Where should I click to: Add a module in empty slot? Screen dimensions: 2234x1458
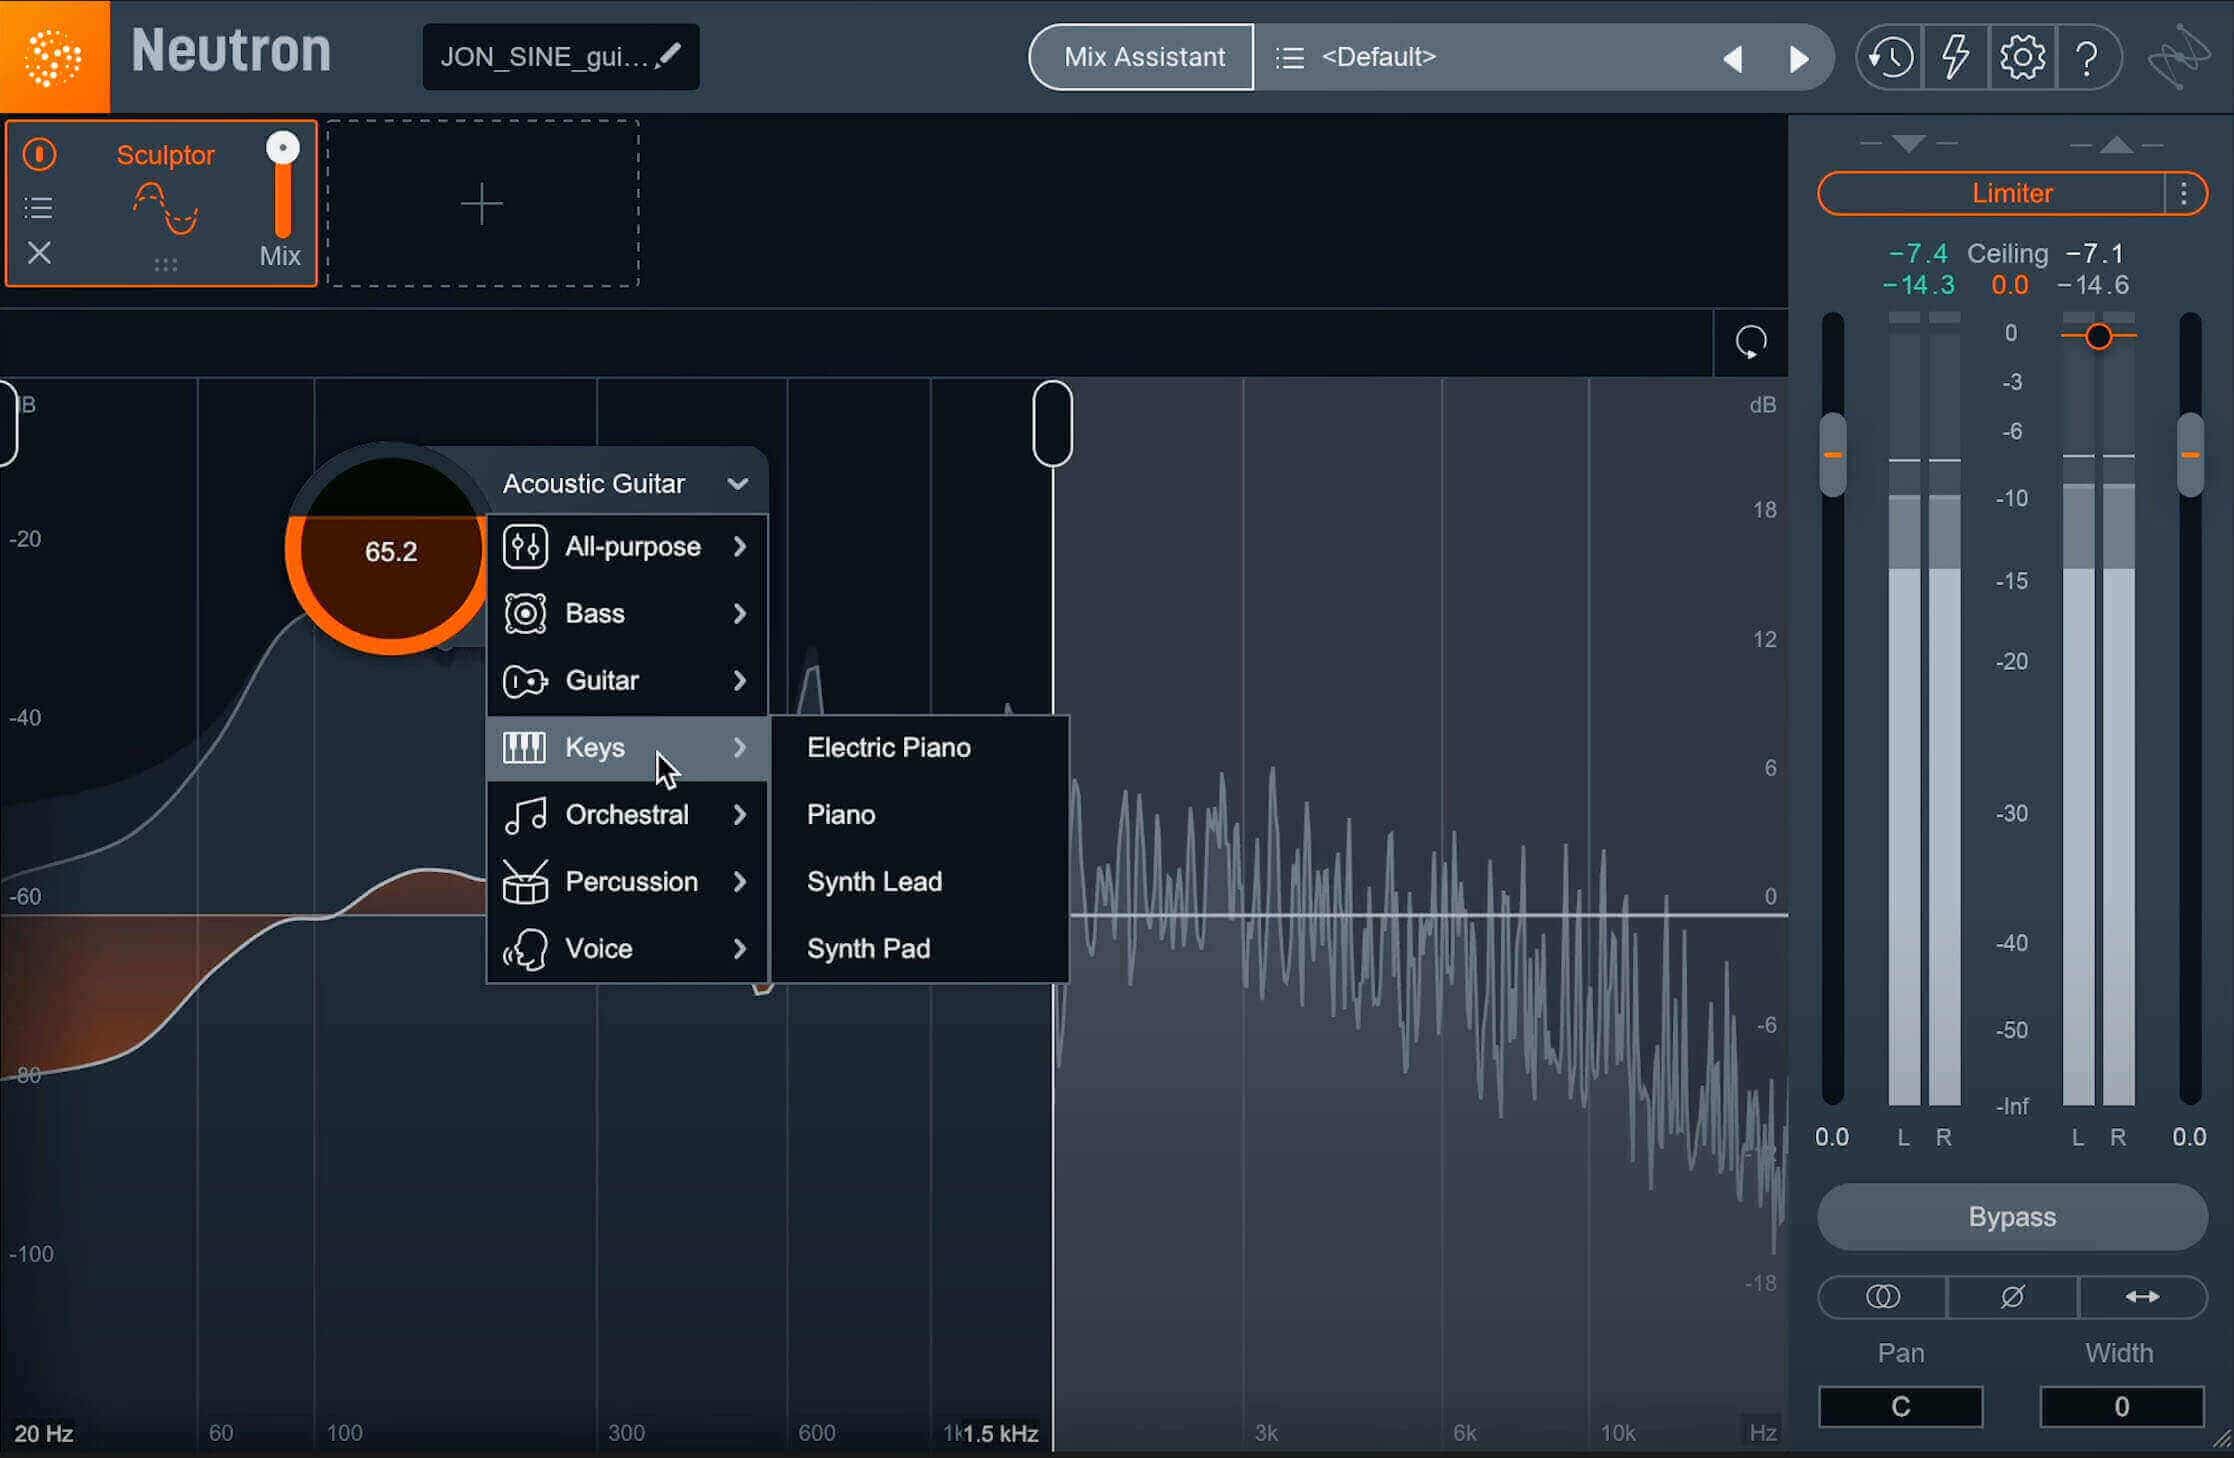click(482, 204)
